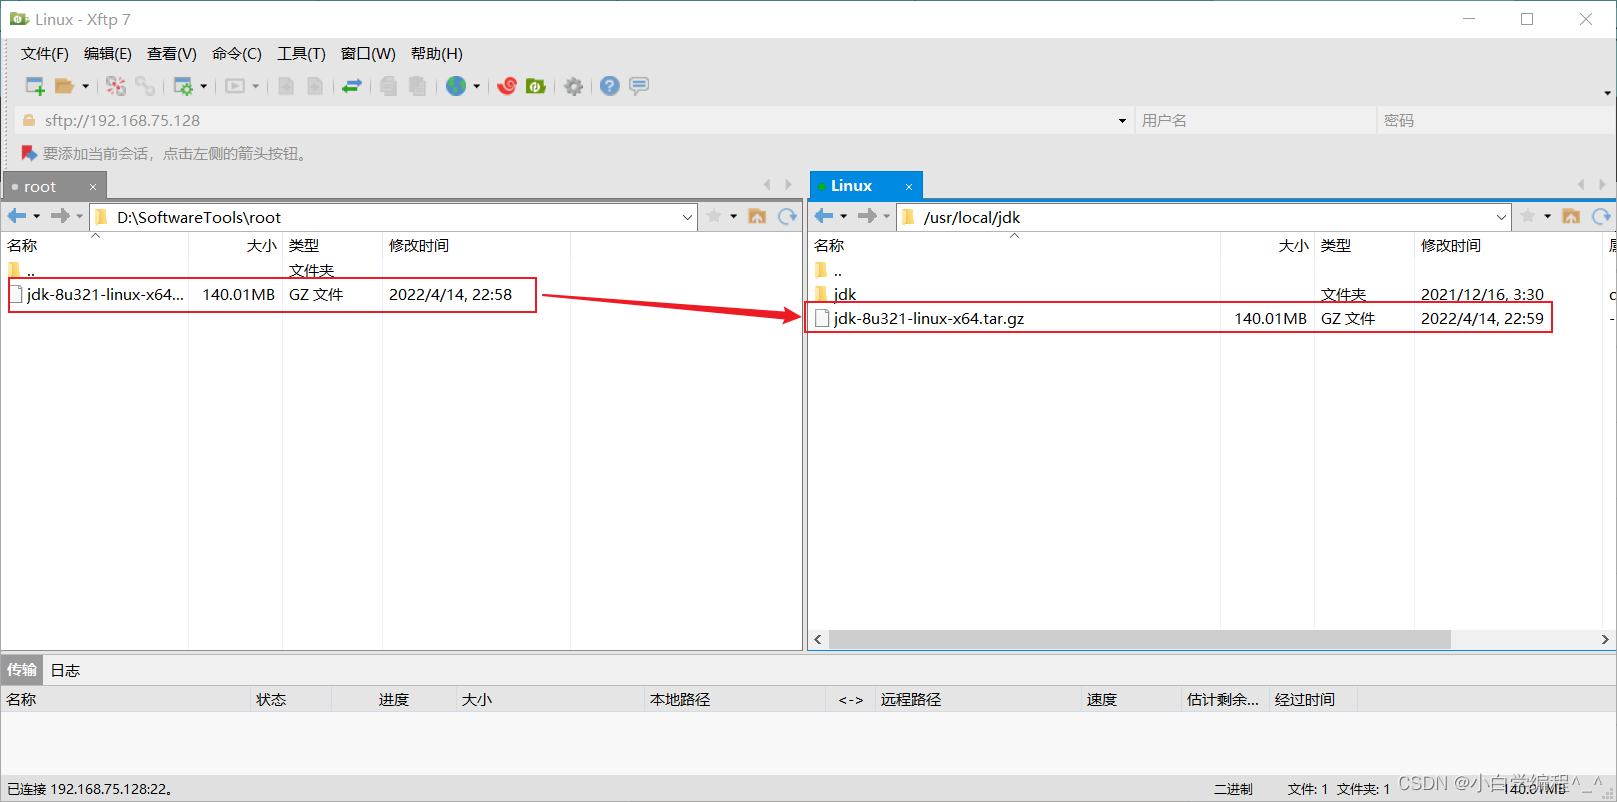The height and width of the screenshot is (802, 1617).
Task: Click the New Session toolbar icon
Action: pos(35,86)
